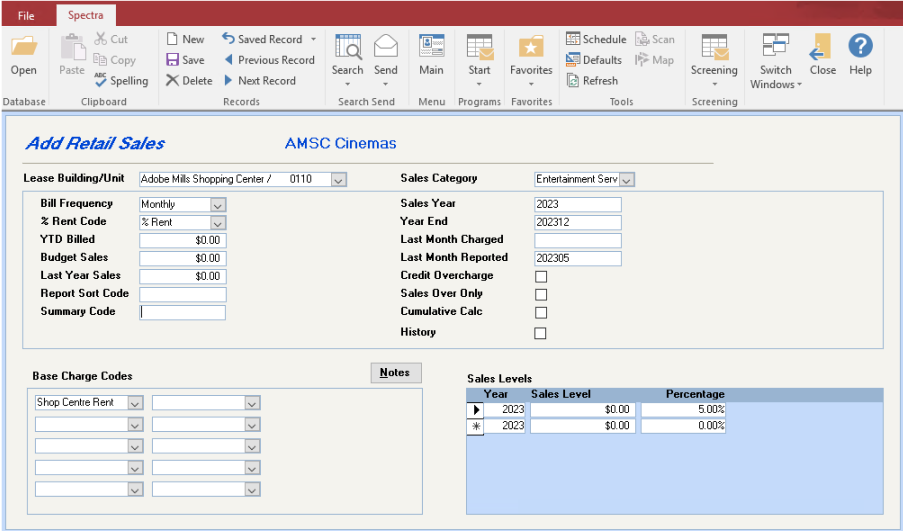This screenshot has width=903, height=532.
Task: Go to Next Record
Action: point(260,80)
